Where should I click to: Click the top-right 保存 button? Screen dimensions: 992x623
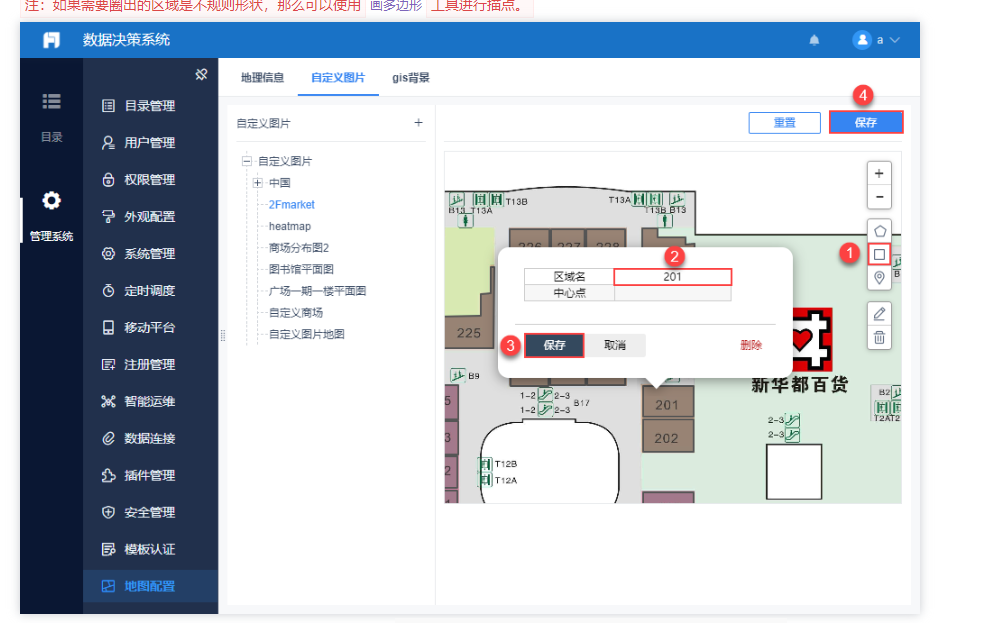coord(866,123)
